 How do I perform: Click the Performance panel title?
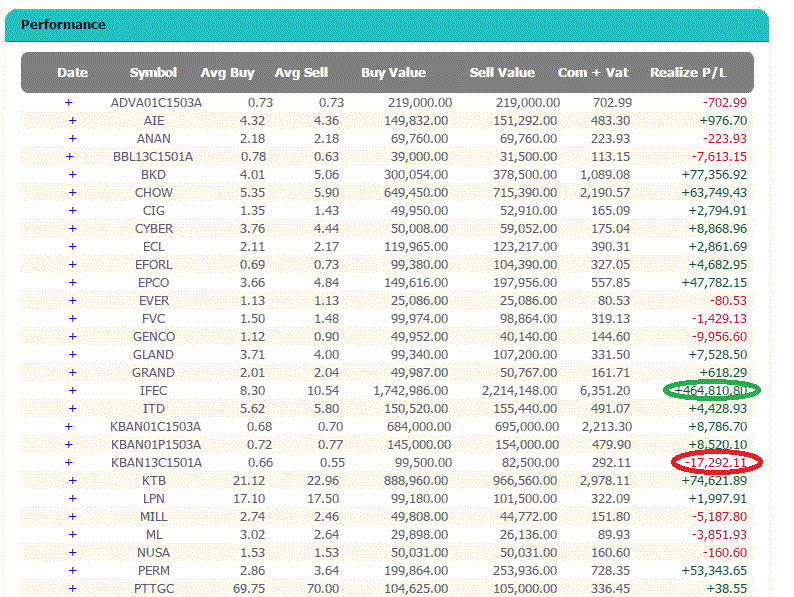point(63,24)
